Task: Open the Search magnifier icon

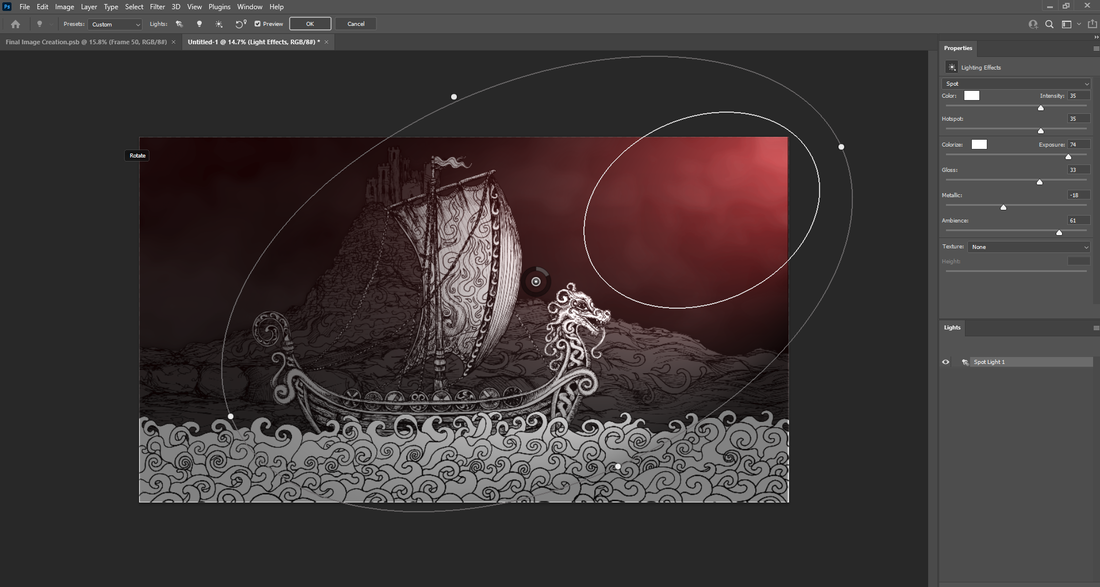Action: click(1050, 24)
